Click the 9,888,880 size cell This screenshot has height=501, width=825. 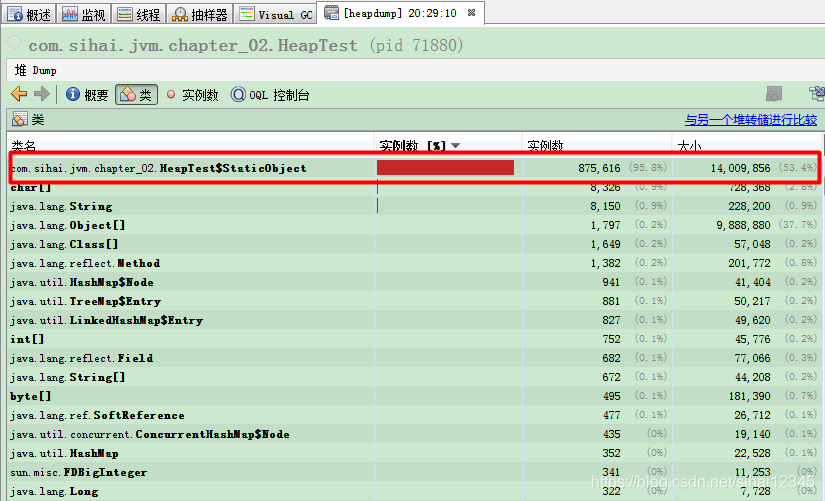pyautogui.click(x=743, y=225)
